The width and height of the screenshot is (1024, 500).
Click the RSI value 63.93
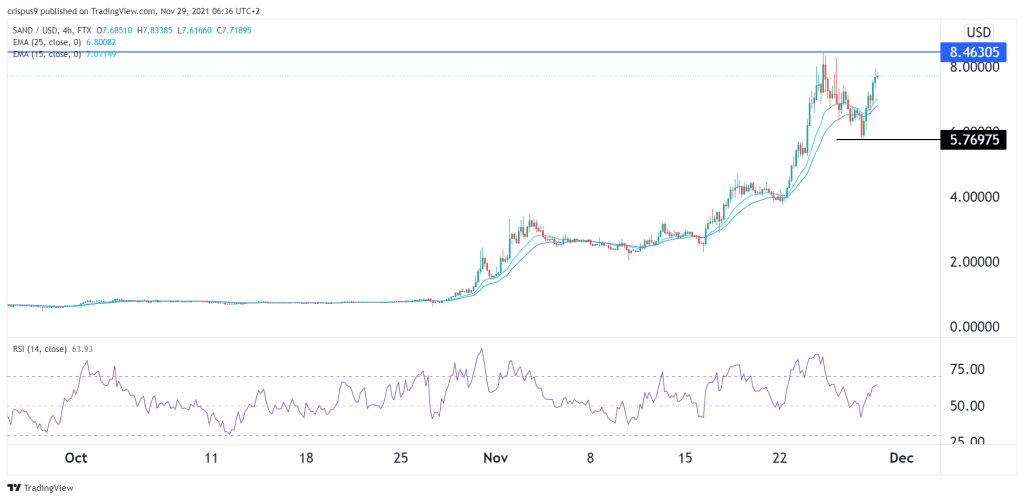pos(82,349)
